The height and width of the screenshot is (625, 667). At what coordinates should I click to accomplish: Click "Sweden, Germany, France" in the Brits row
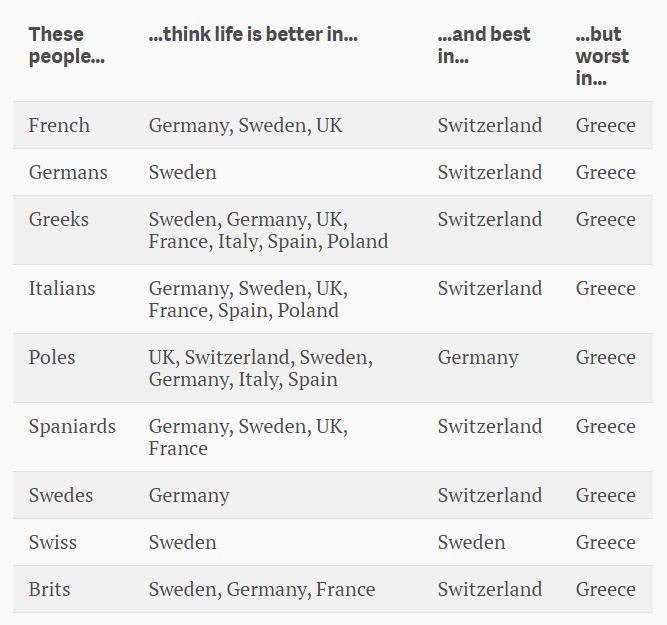coord(262,589)
